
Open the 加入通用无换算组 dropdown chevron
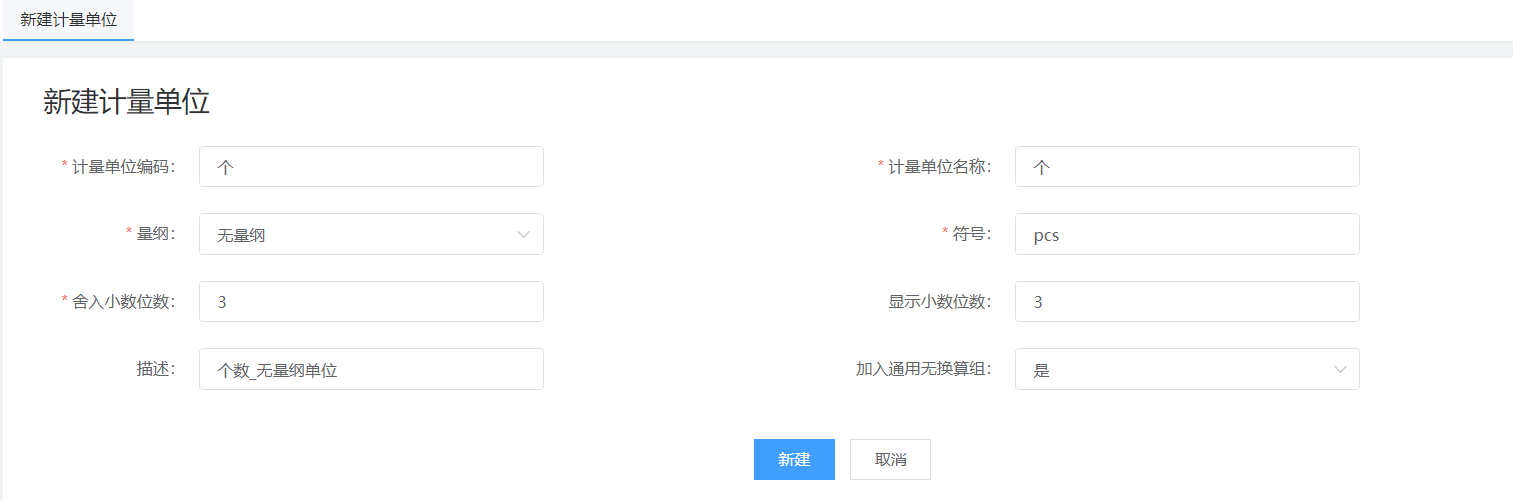tap(1340, 369)
